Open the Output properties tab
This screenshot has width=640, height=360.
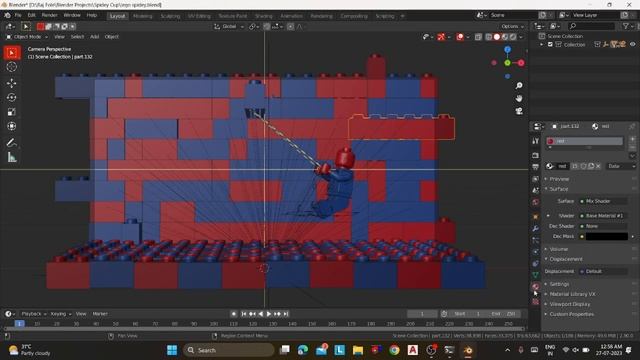click(x=535, y=167)
